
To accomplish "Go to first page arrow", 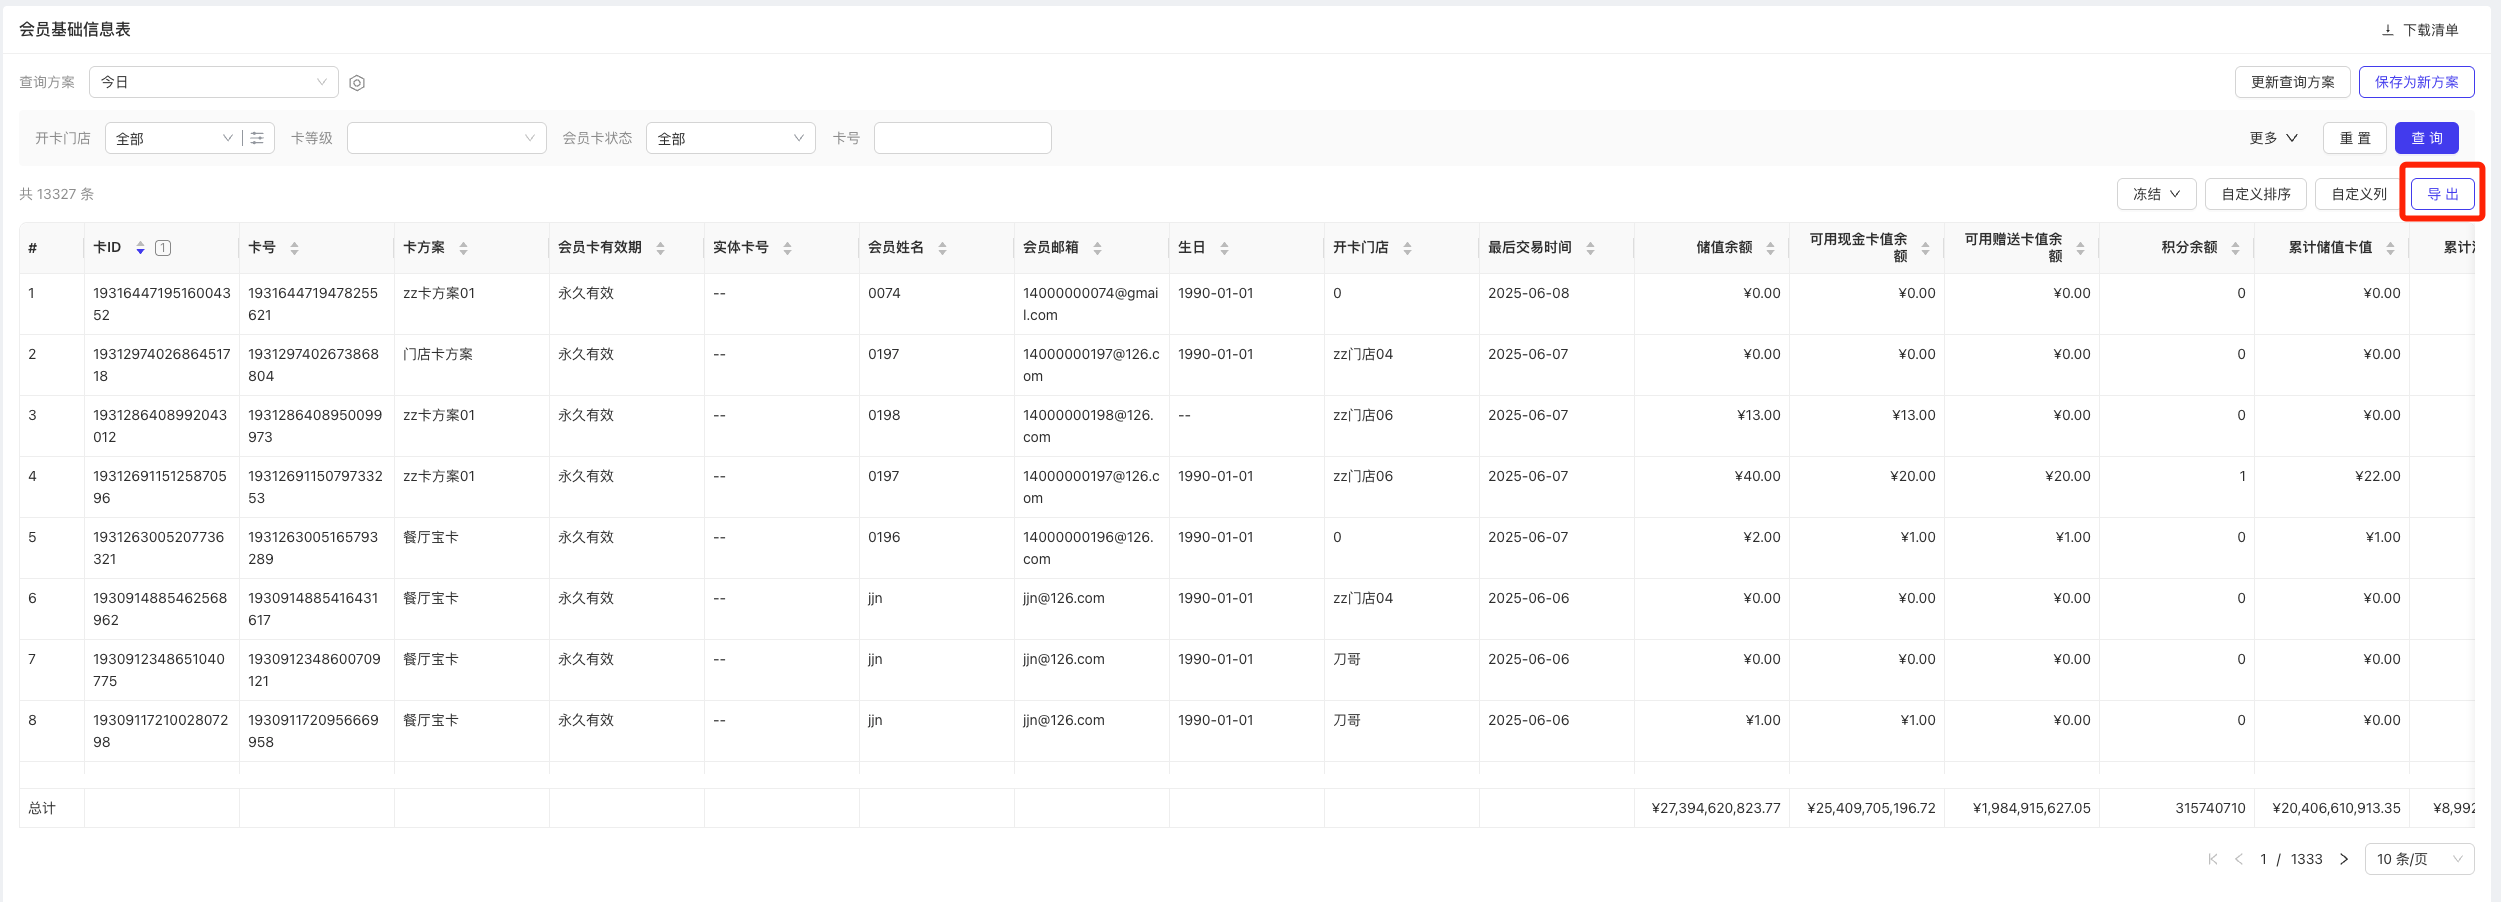I will [x=2213, y=859].
